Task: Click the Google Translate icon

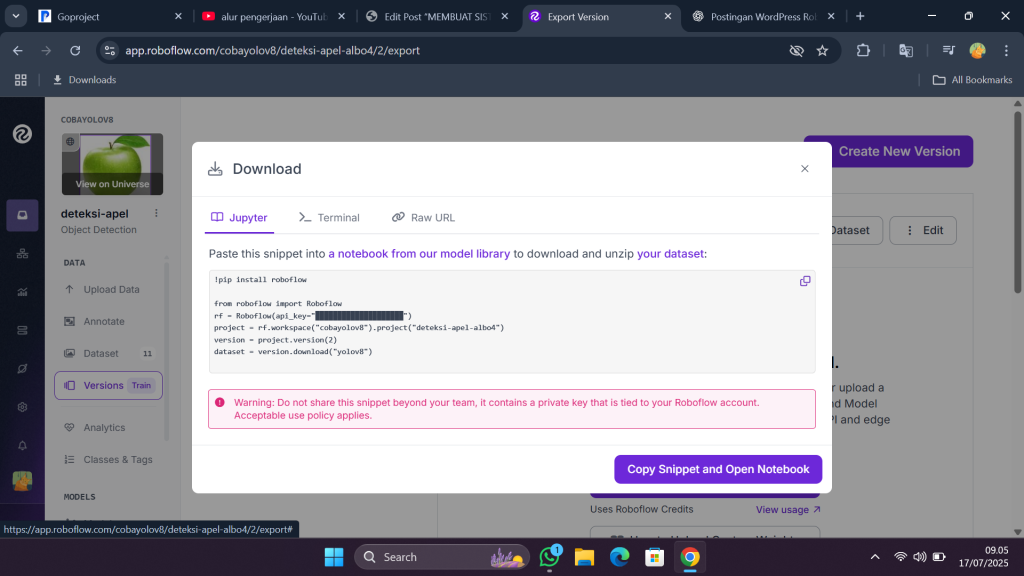Action: [906, 50]
